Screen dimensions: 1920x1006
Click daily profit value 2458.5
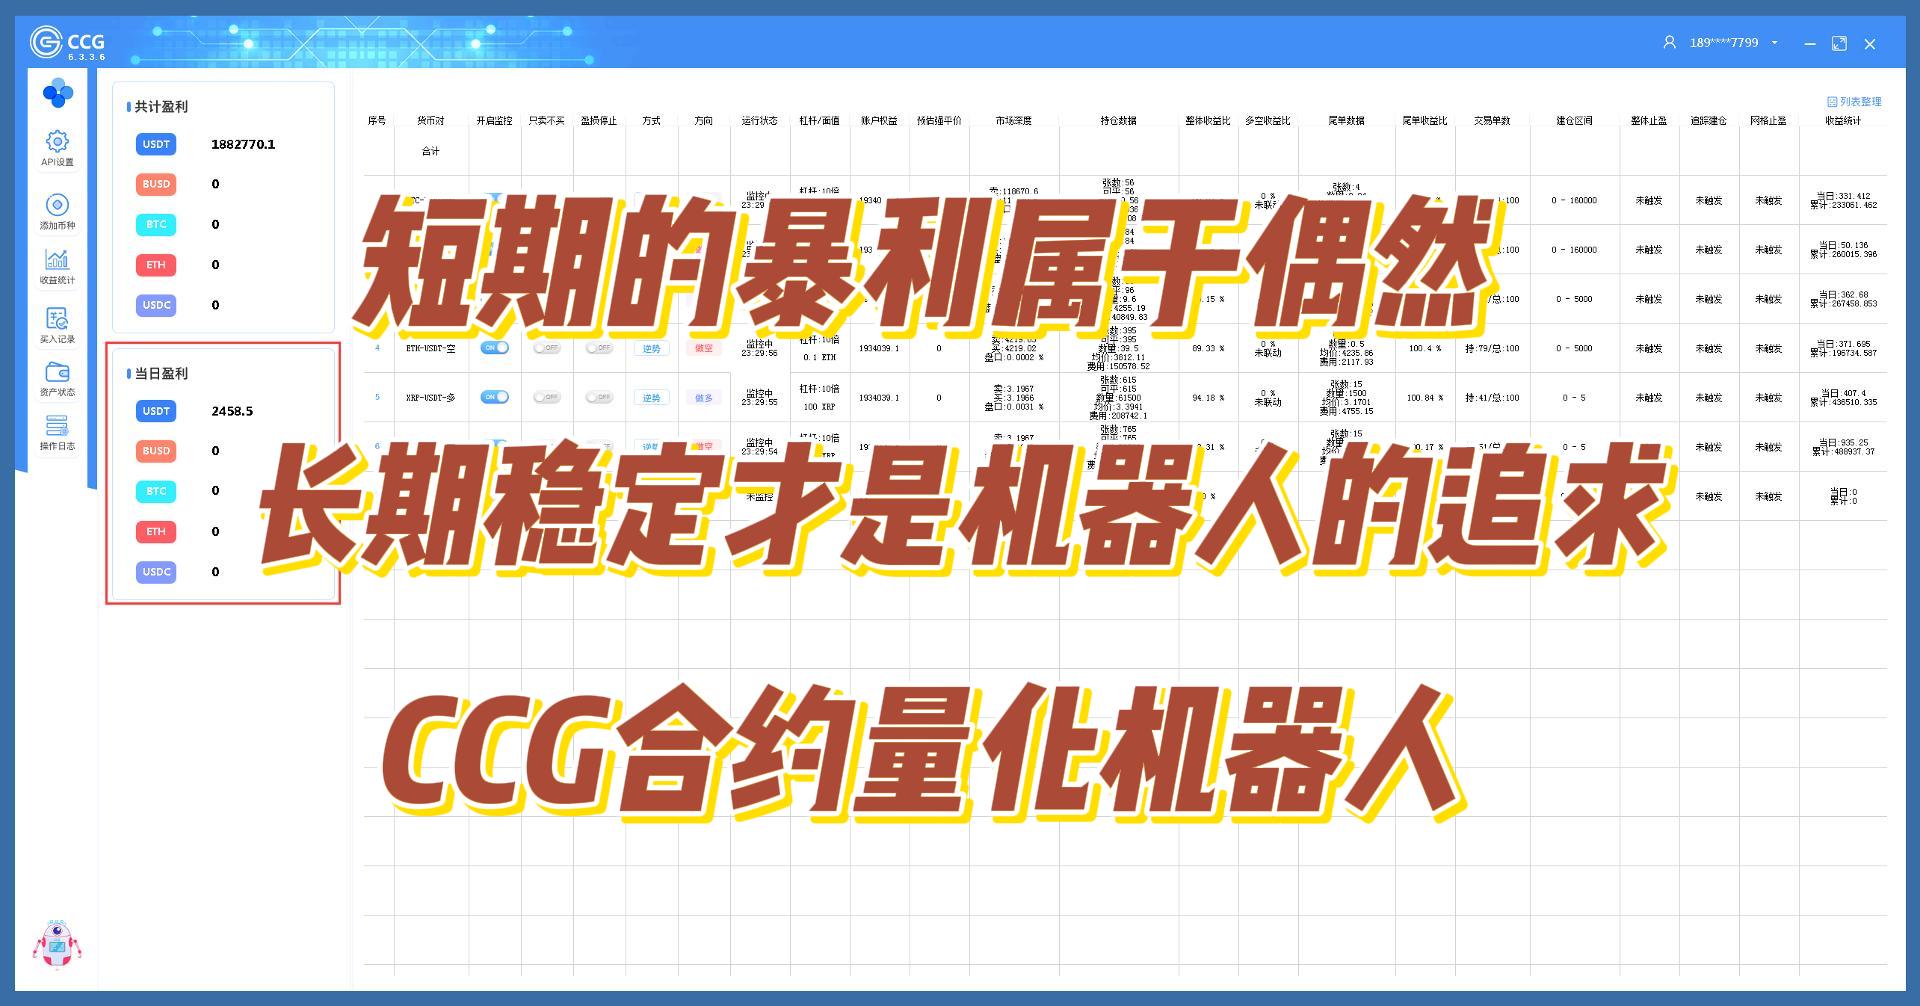[232, 411]
